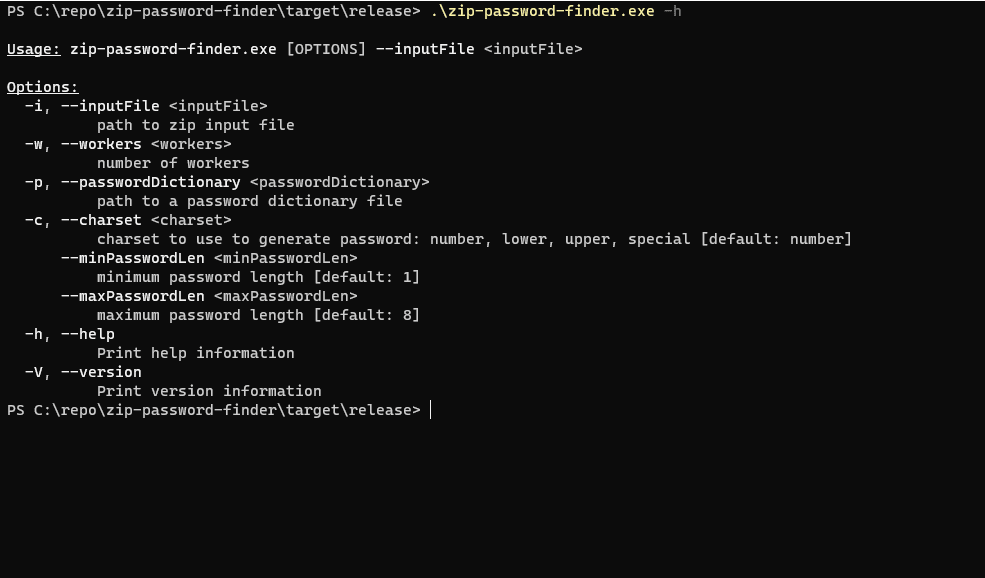Screen dimensions: 985x578
Task: Click the underlined "Usage:" heading
Action: 33,49
